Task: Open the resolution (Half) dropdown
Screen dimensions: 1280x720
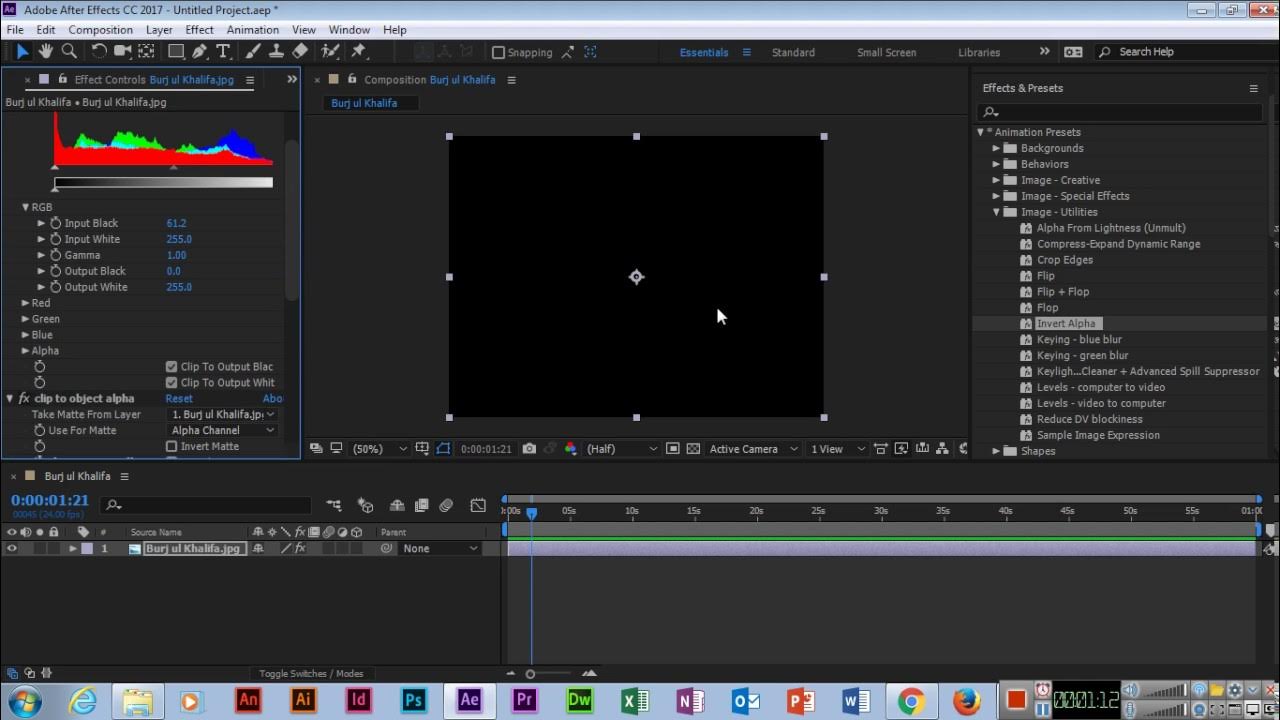Action: (622, 449)
